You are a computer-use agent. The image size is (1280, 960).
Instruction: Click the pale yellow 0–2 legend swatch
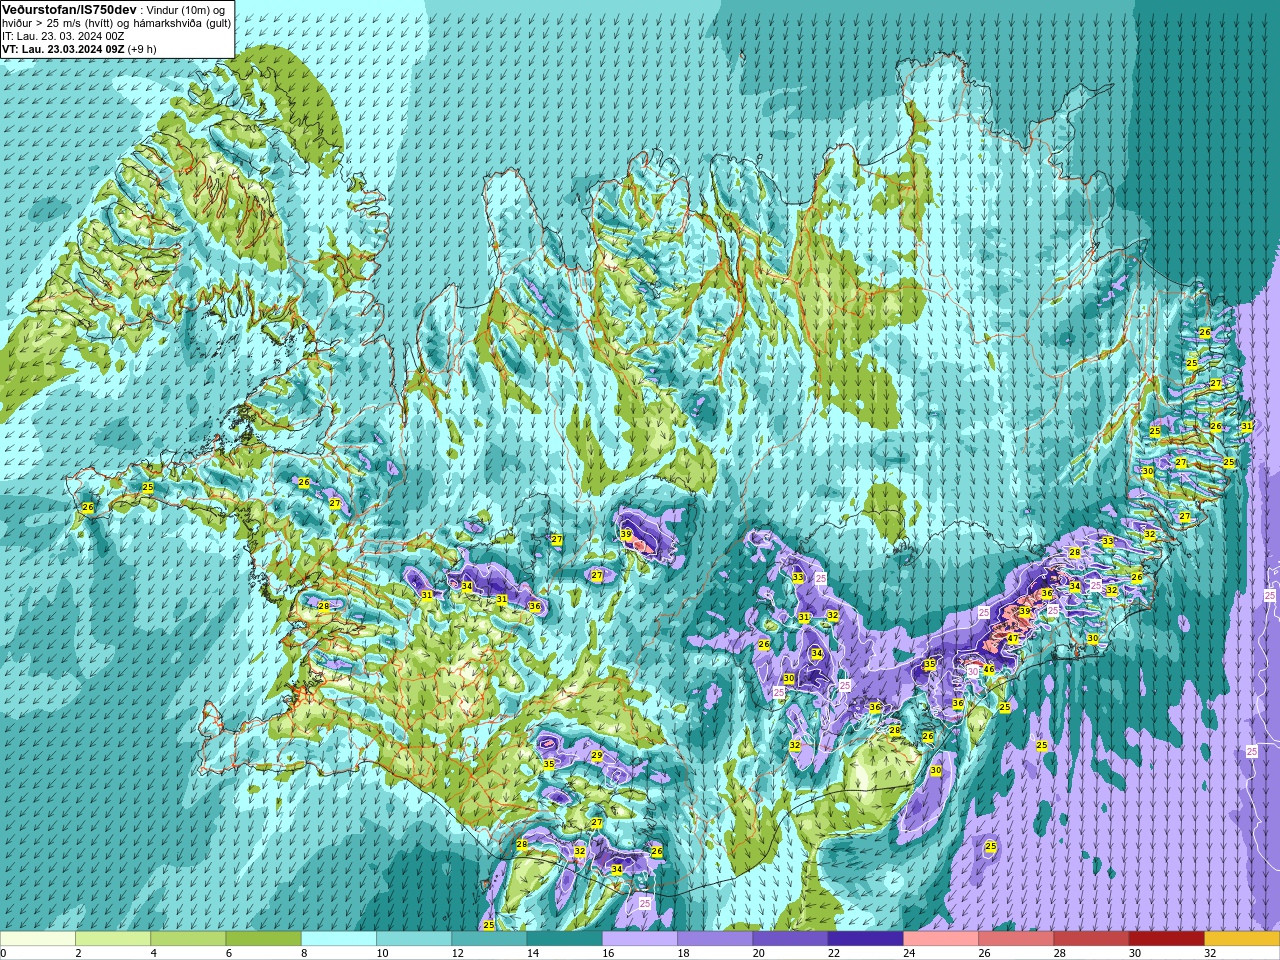[x=38, y=939]
